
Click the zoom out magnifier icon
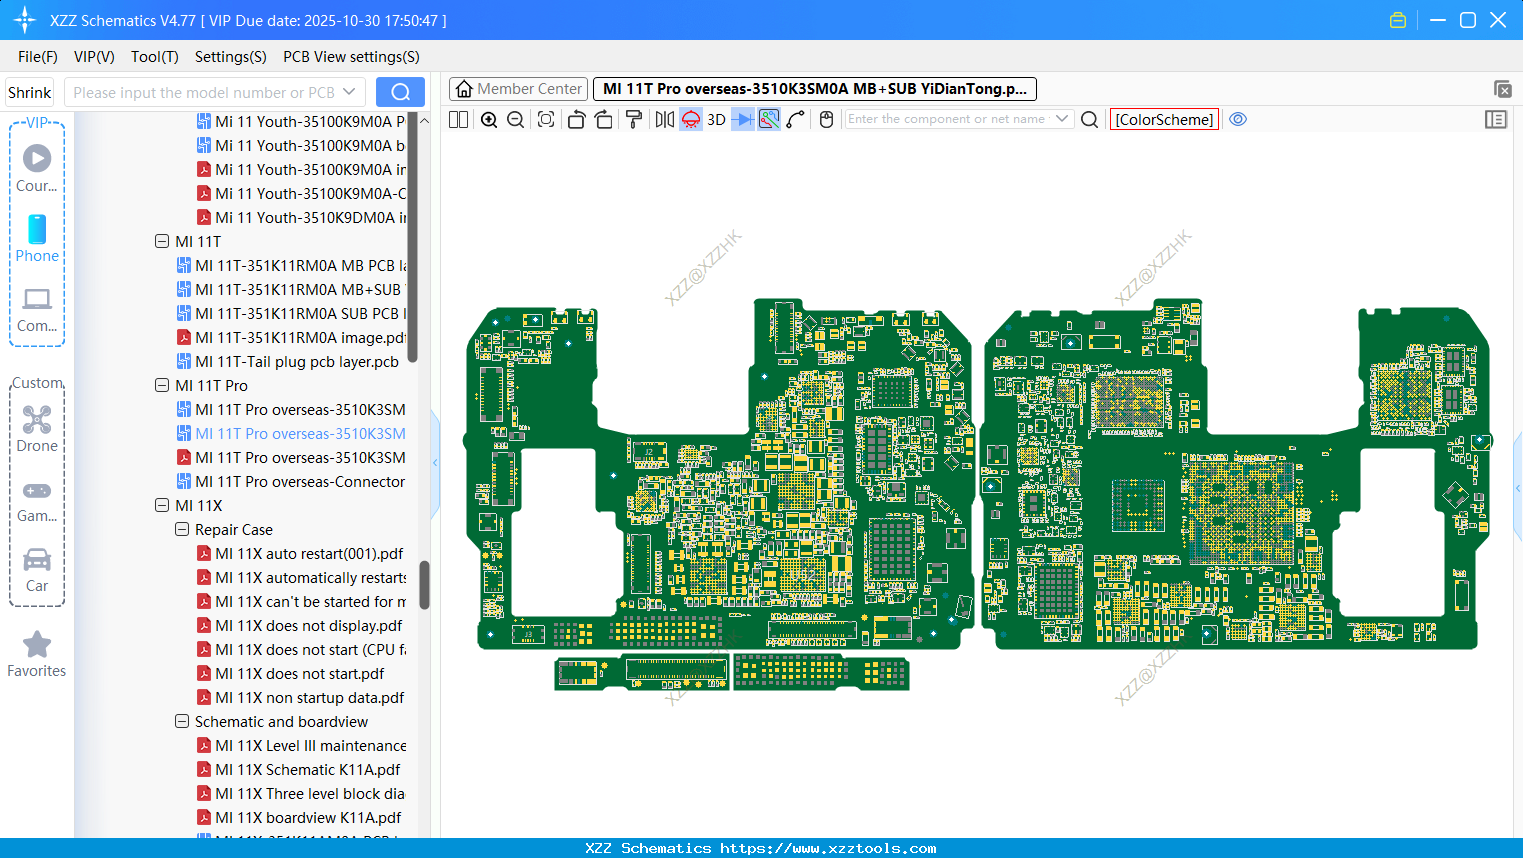click(516, 120)
